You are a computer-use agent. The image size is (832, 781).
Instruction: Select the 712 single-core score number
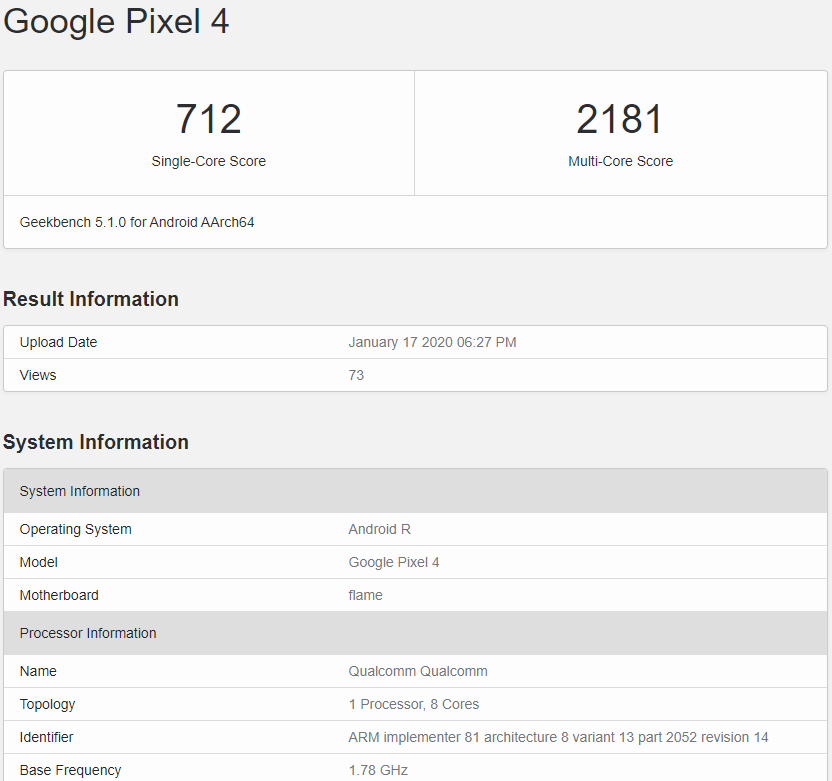tap(209, 119)
